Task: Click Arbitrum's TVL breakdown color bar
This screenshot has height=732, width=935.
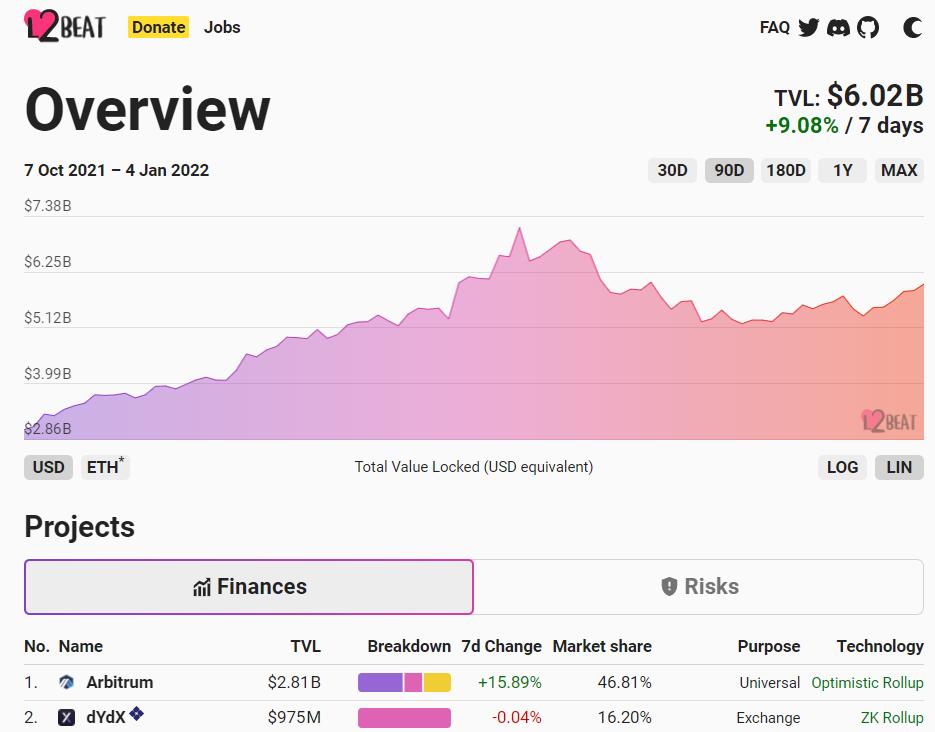Action: (x=404, y=683)
